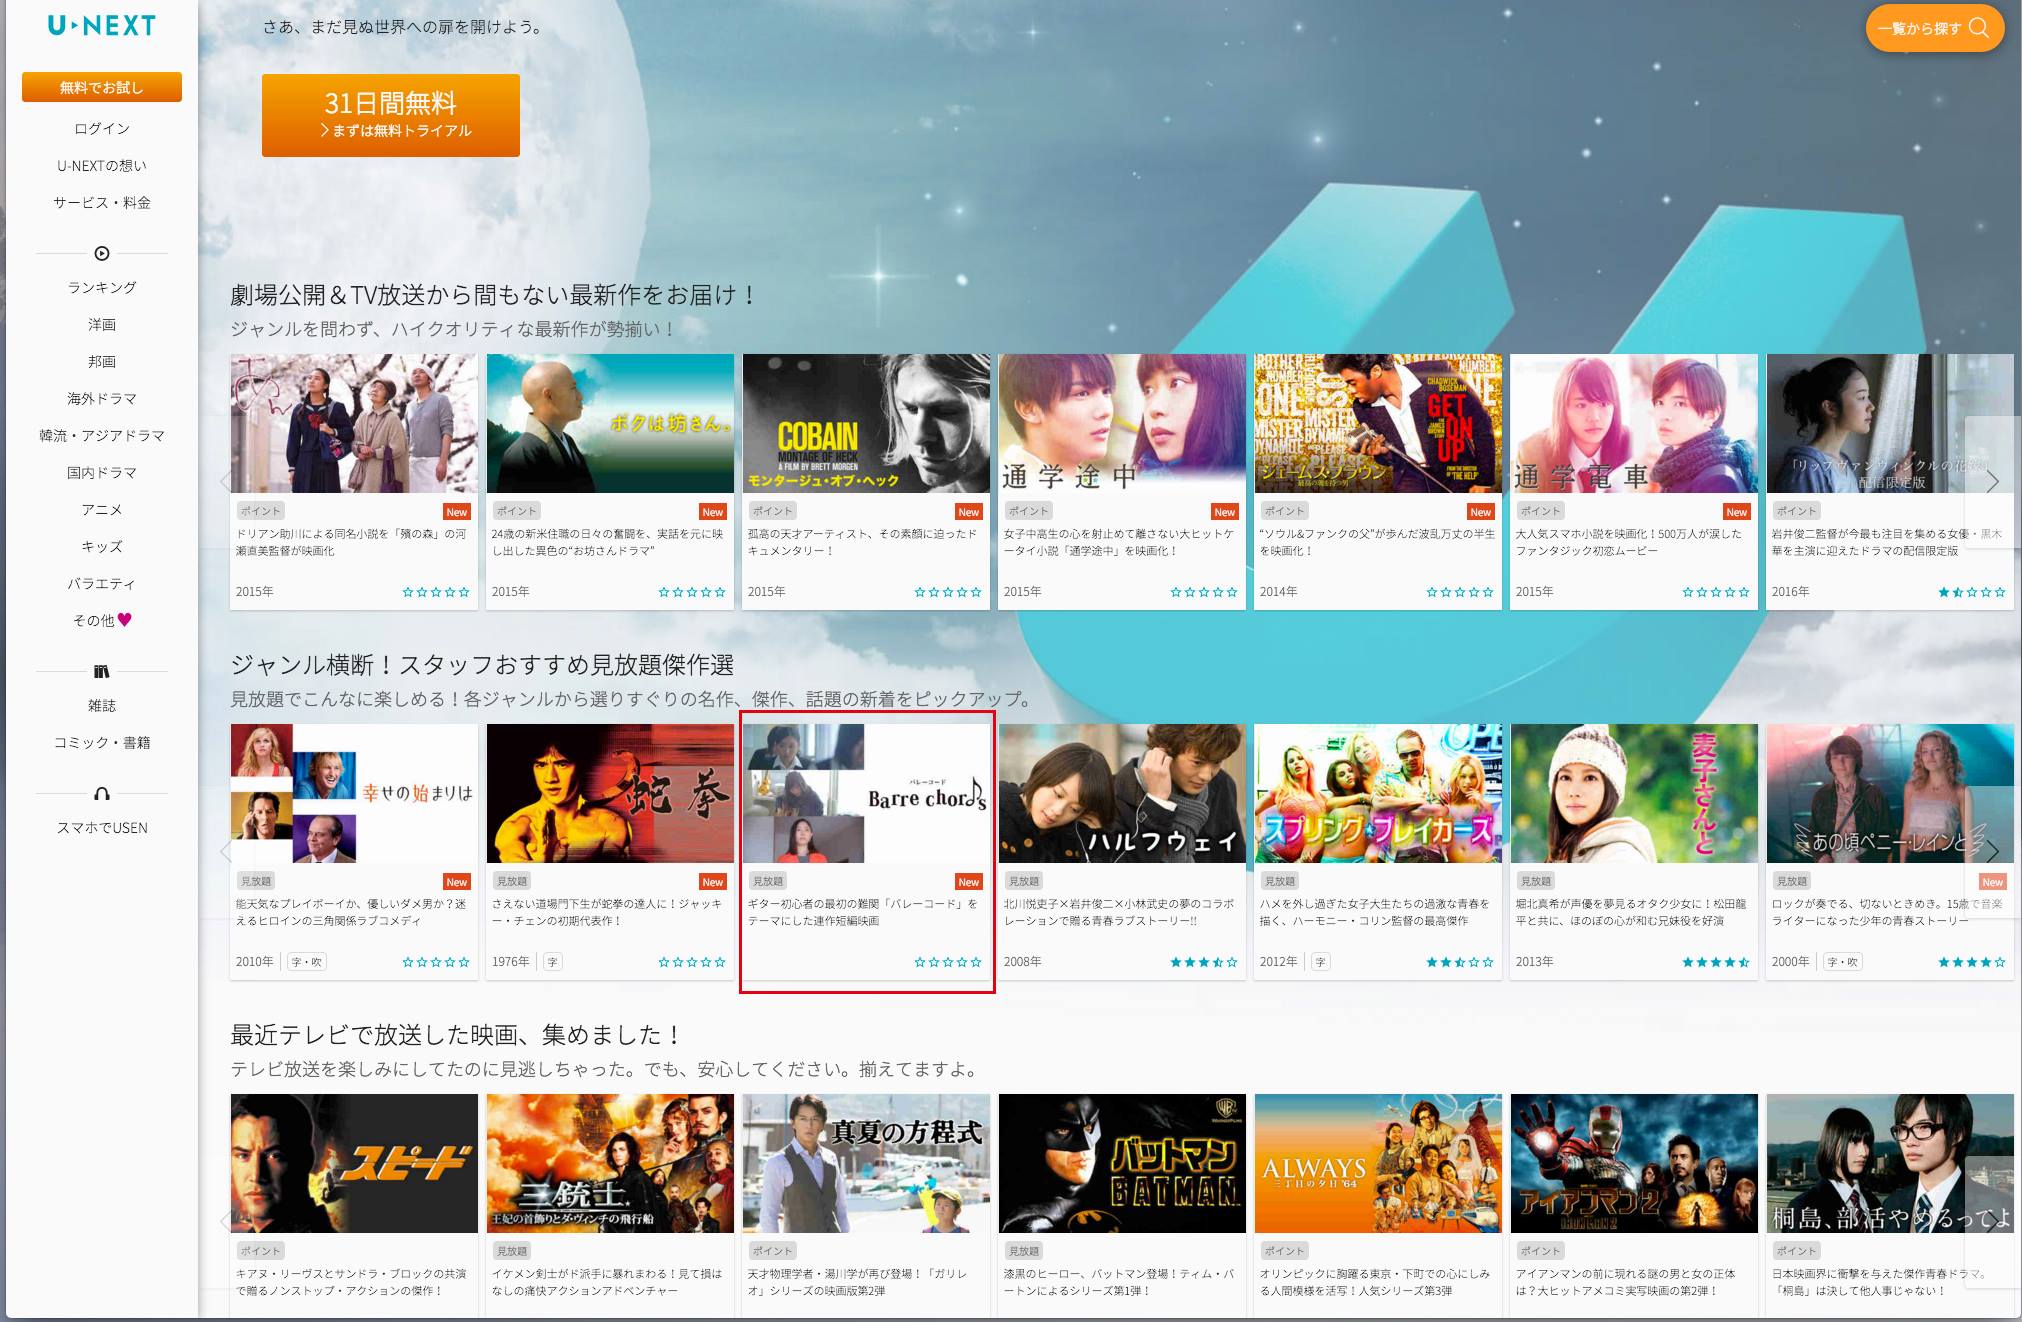Image resolution: width=2022 pixels, height=1322 pixels.
Task: Open U-NEXTの想い page
Action: [102, 166]
